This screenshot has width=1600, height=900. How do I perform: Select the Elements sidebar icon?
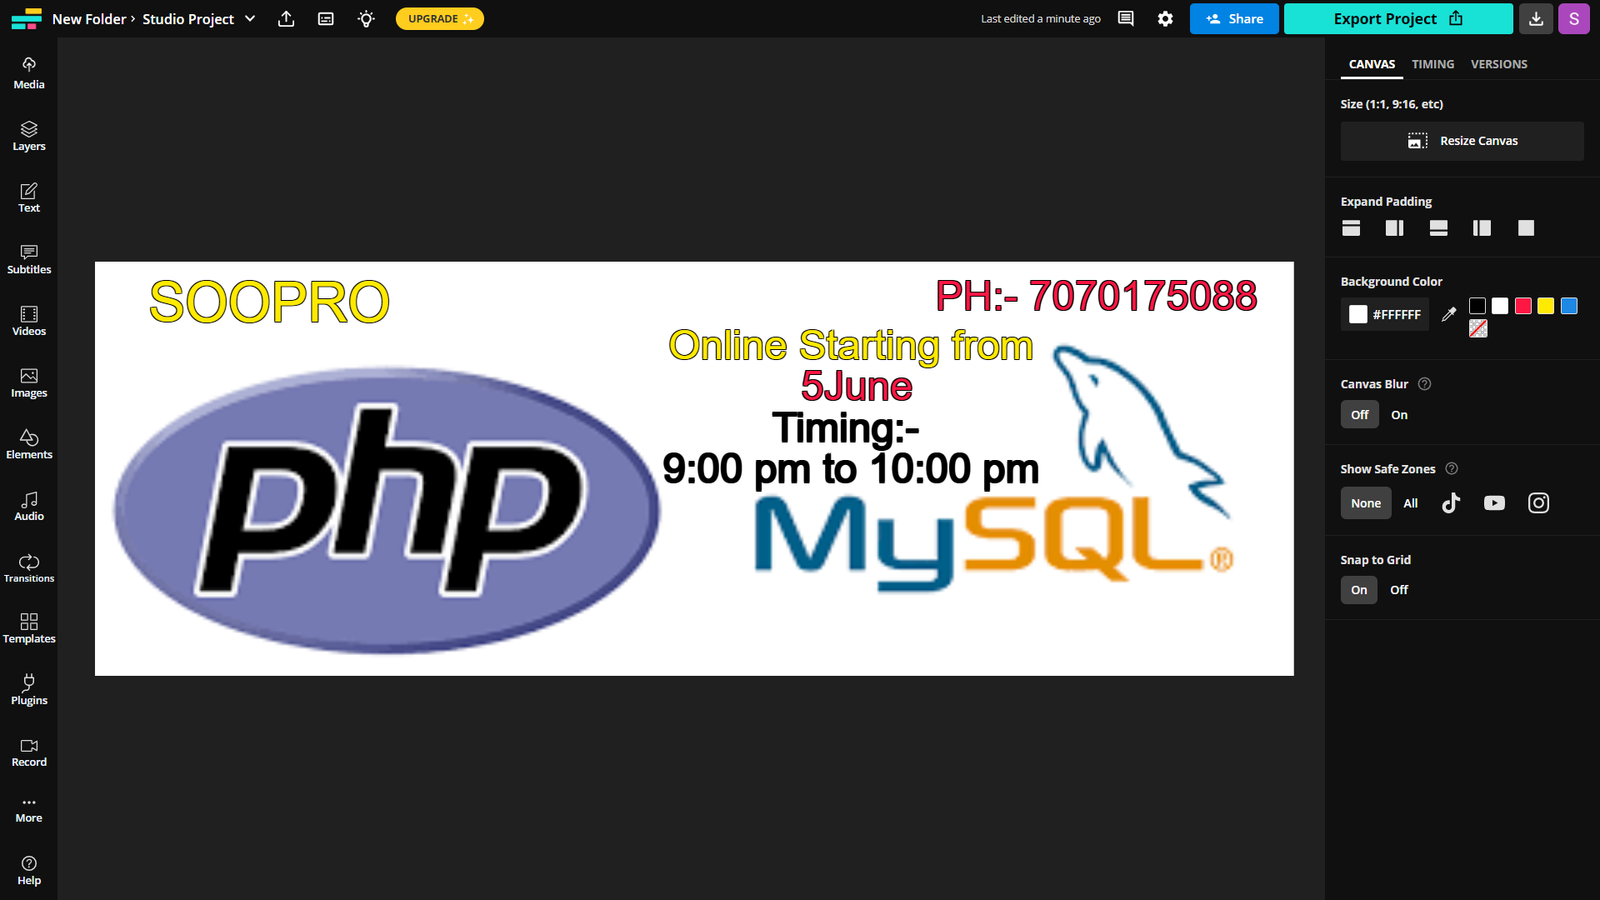point(29,444)
